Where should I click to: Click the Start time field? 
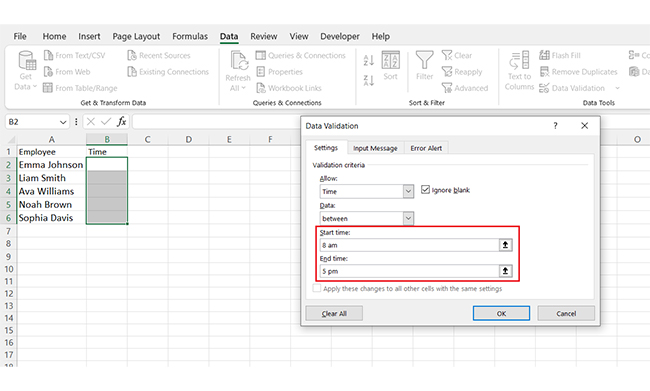(x=409, y=245)
